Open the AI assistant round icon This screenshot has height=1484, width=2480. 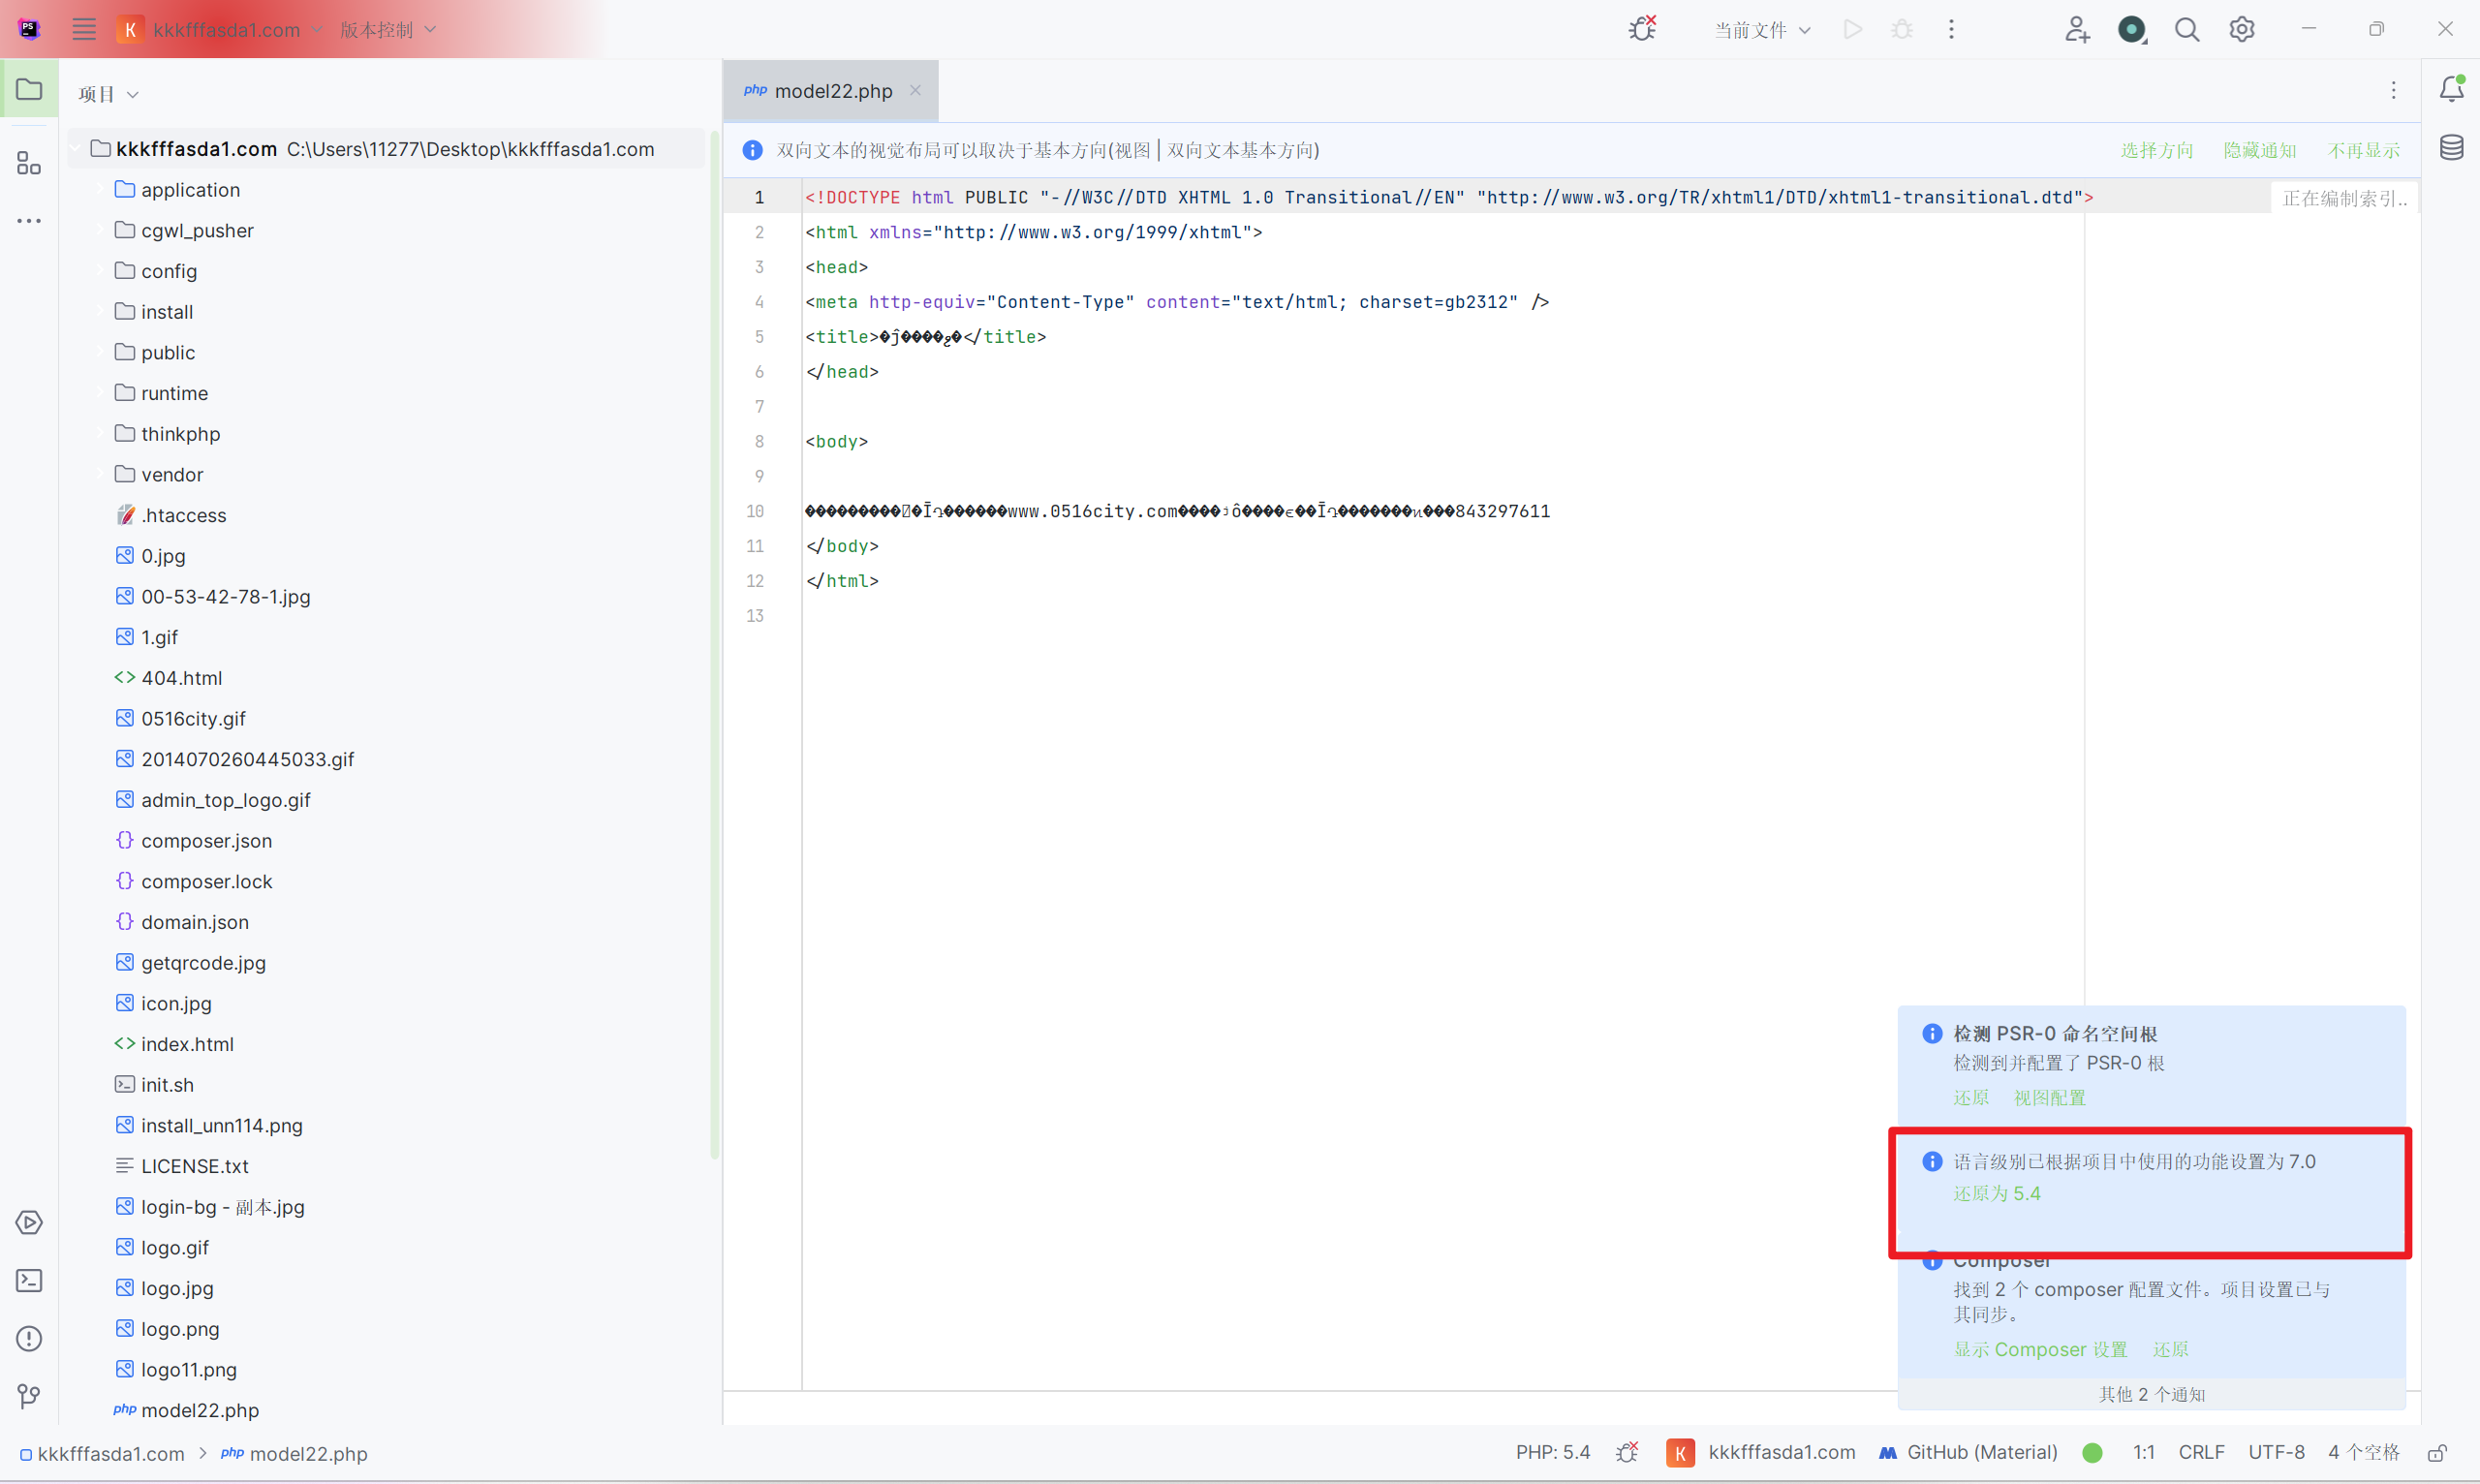coord(2132,29)
